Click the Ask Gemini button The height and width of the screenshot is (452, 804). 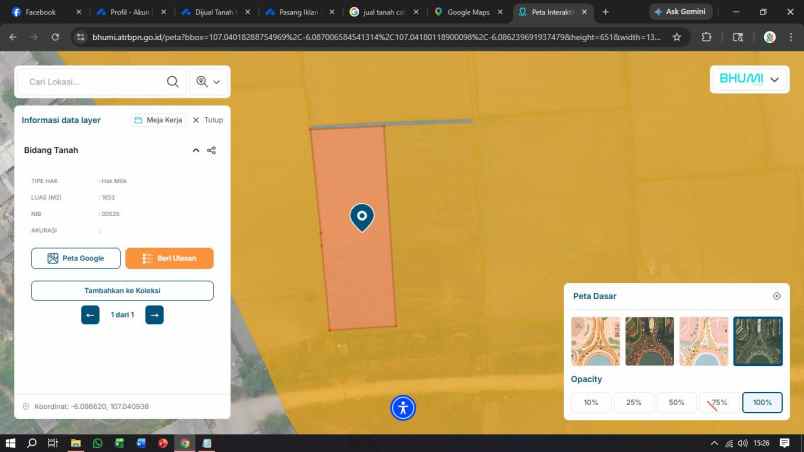click(680, 12)
